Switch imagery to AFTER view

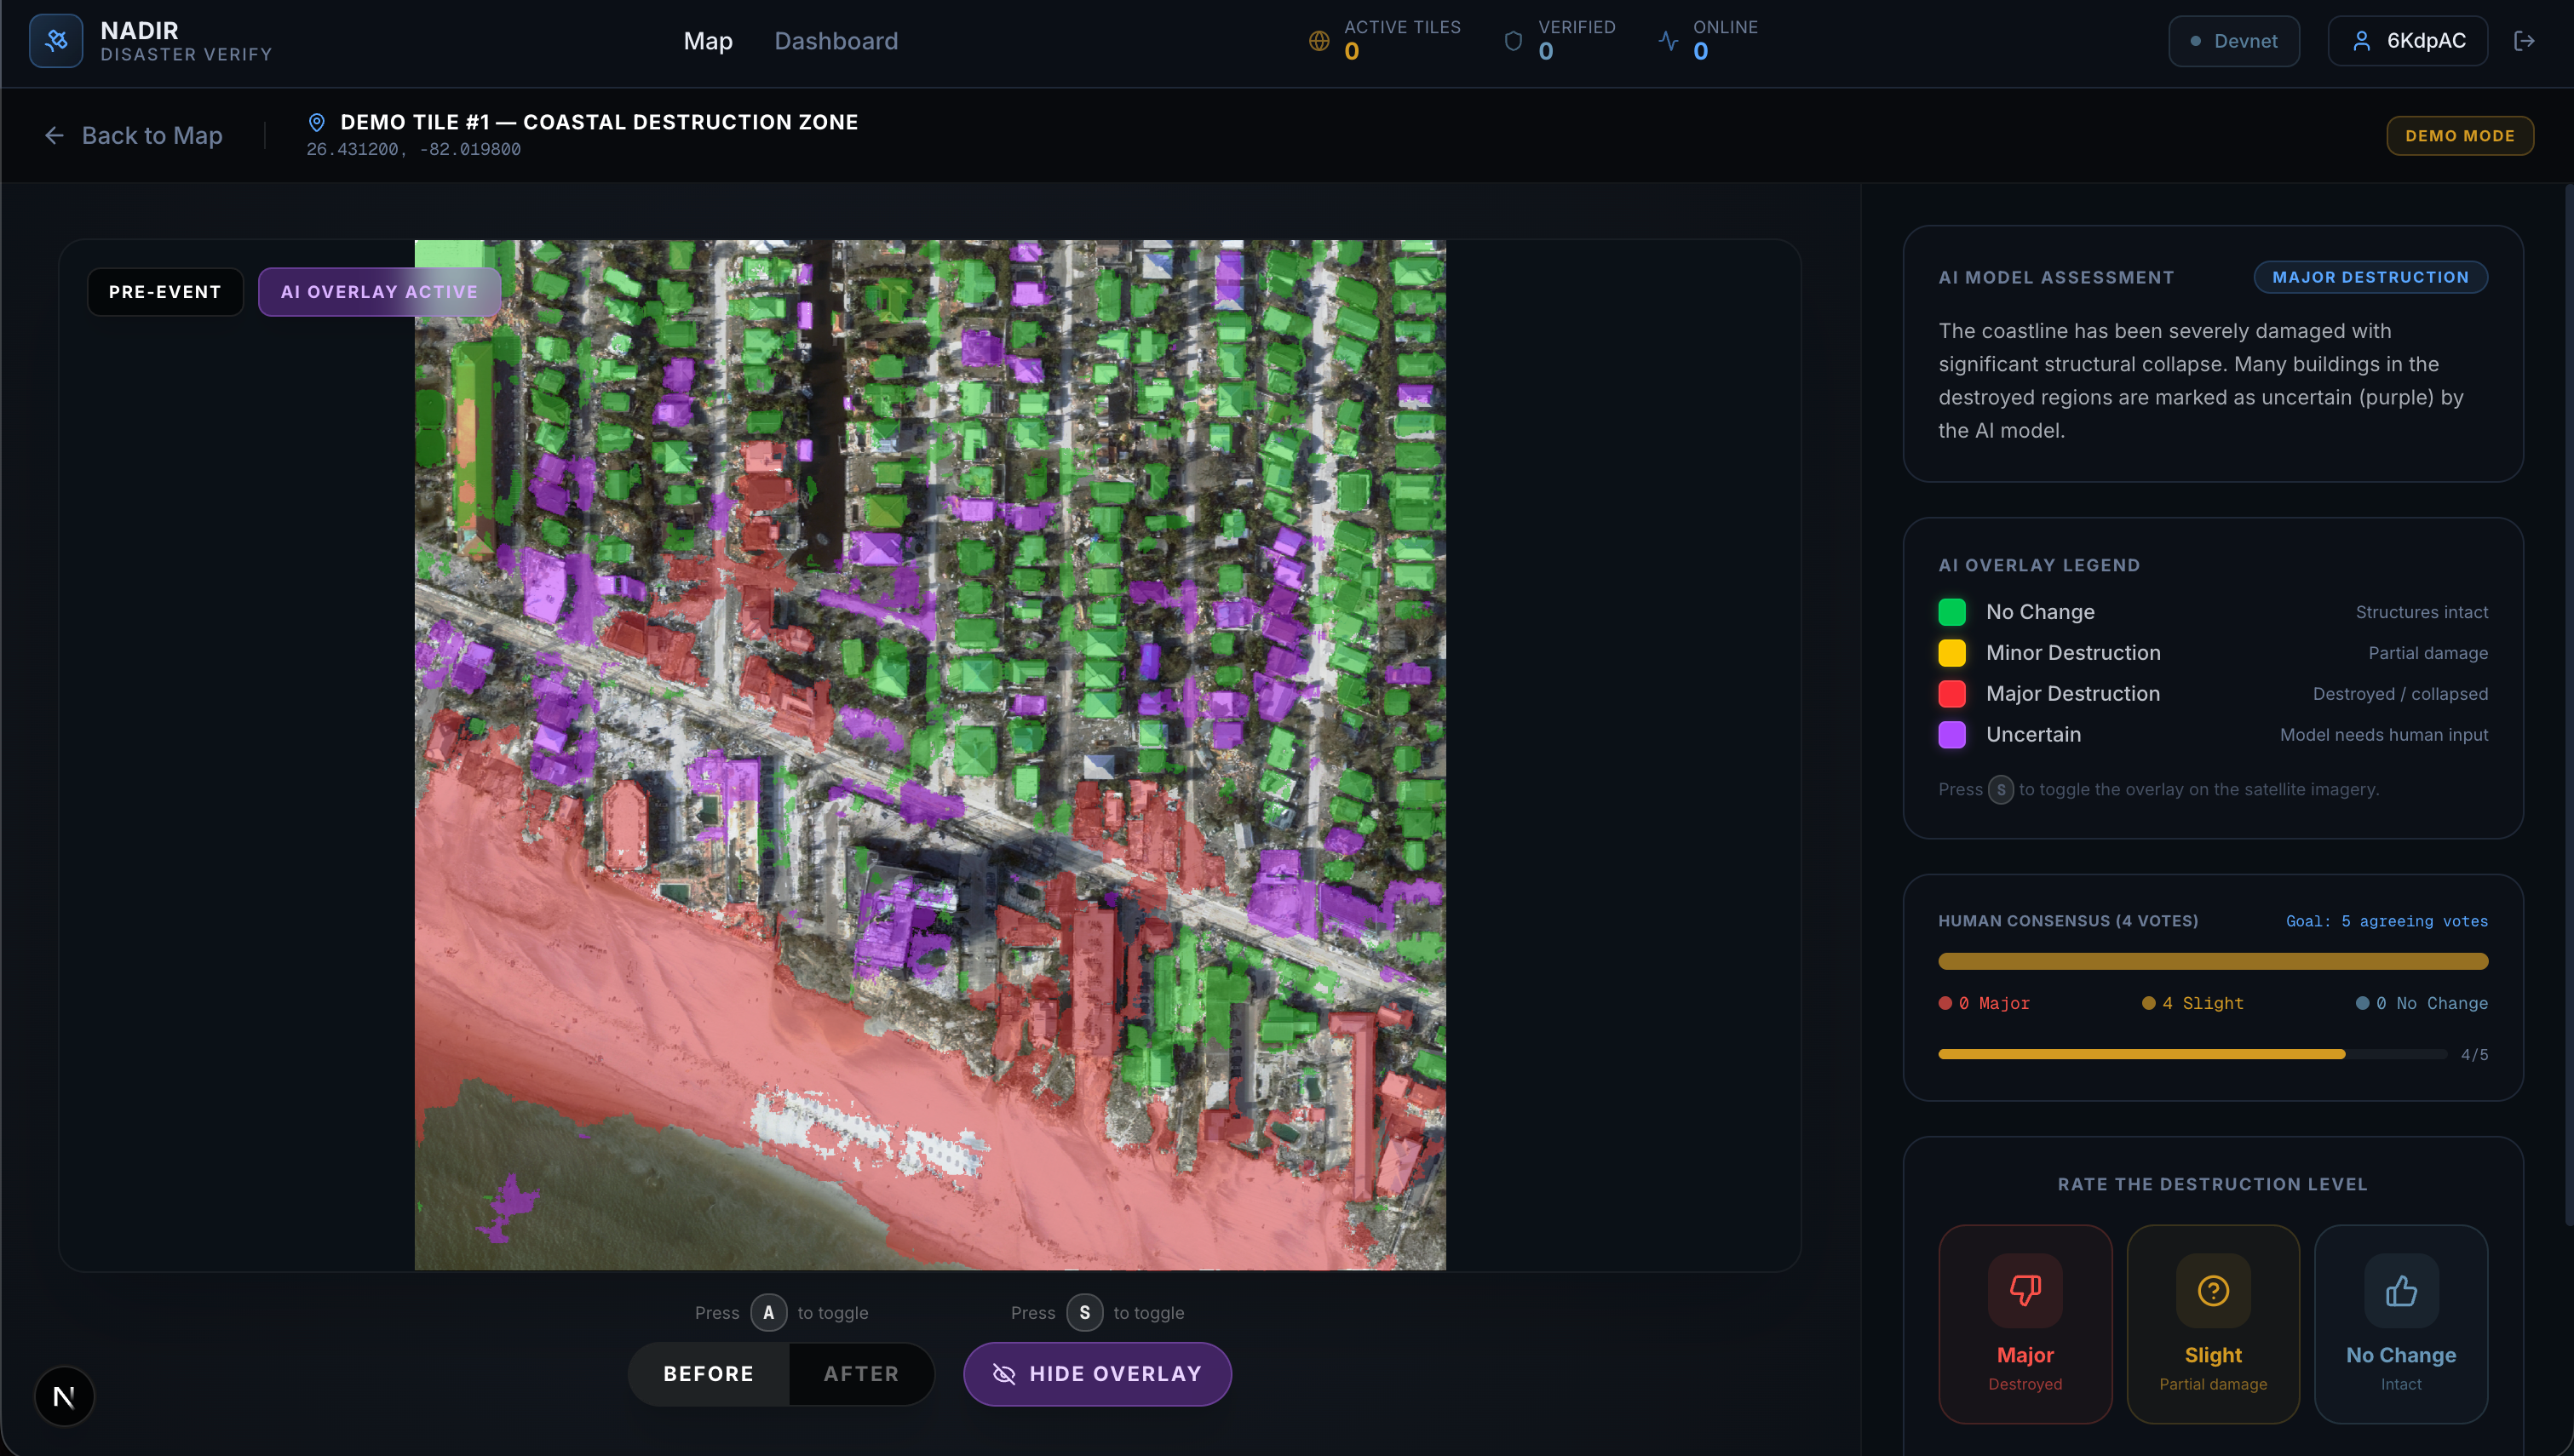click(861, 1374)
